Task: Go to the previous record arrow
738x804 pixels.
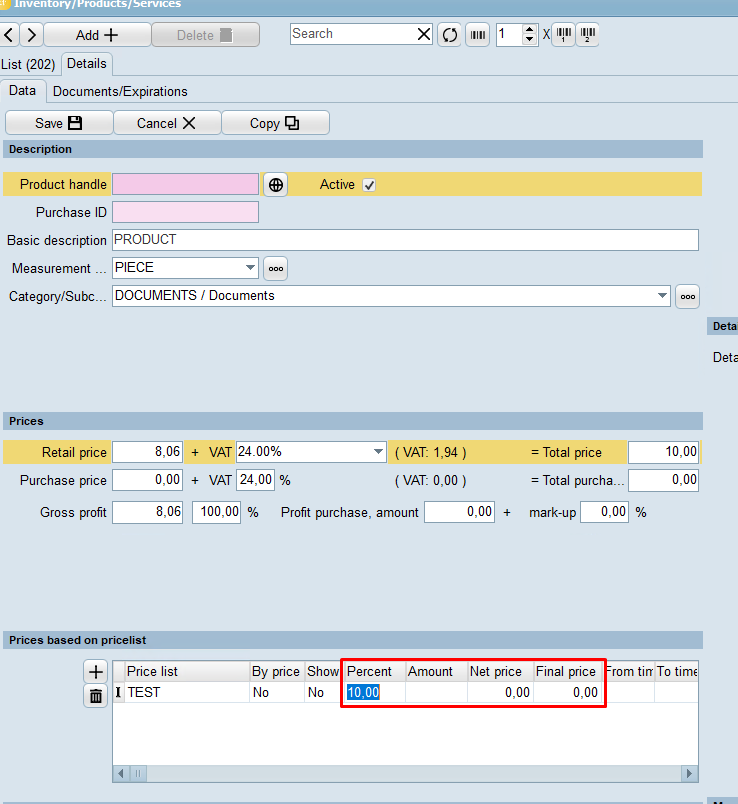Action: (10, 35)
